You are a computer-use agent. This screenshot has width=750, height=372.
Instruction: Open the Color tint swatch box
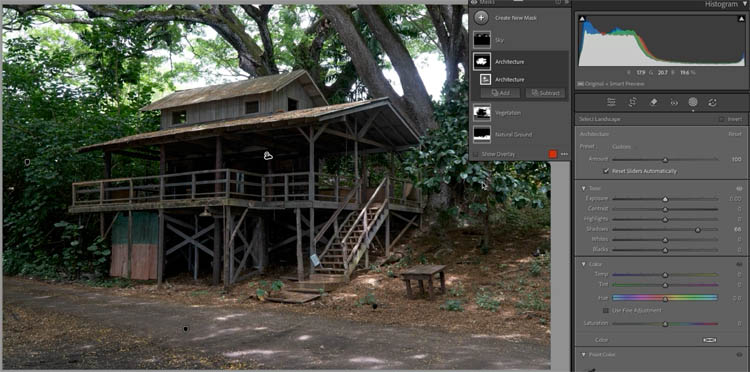710,340
